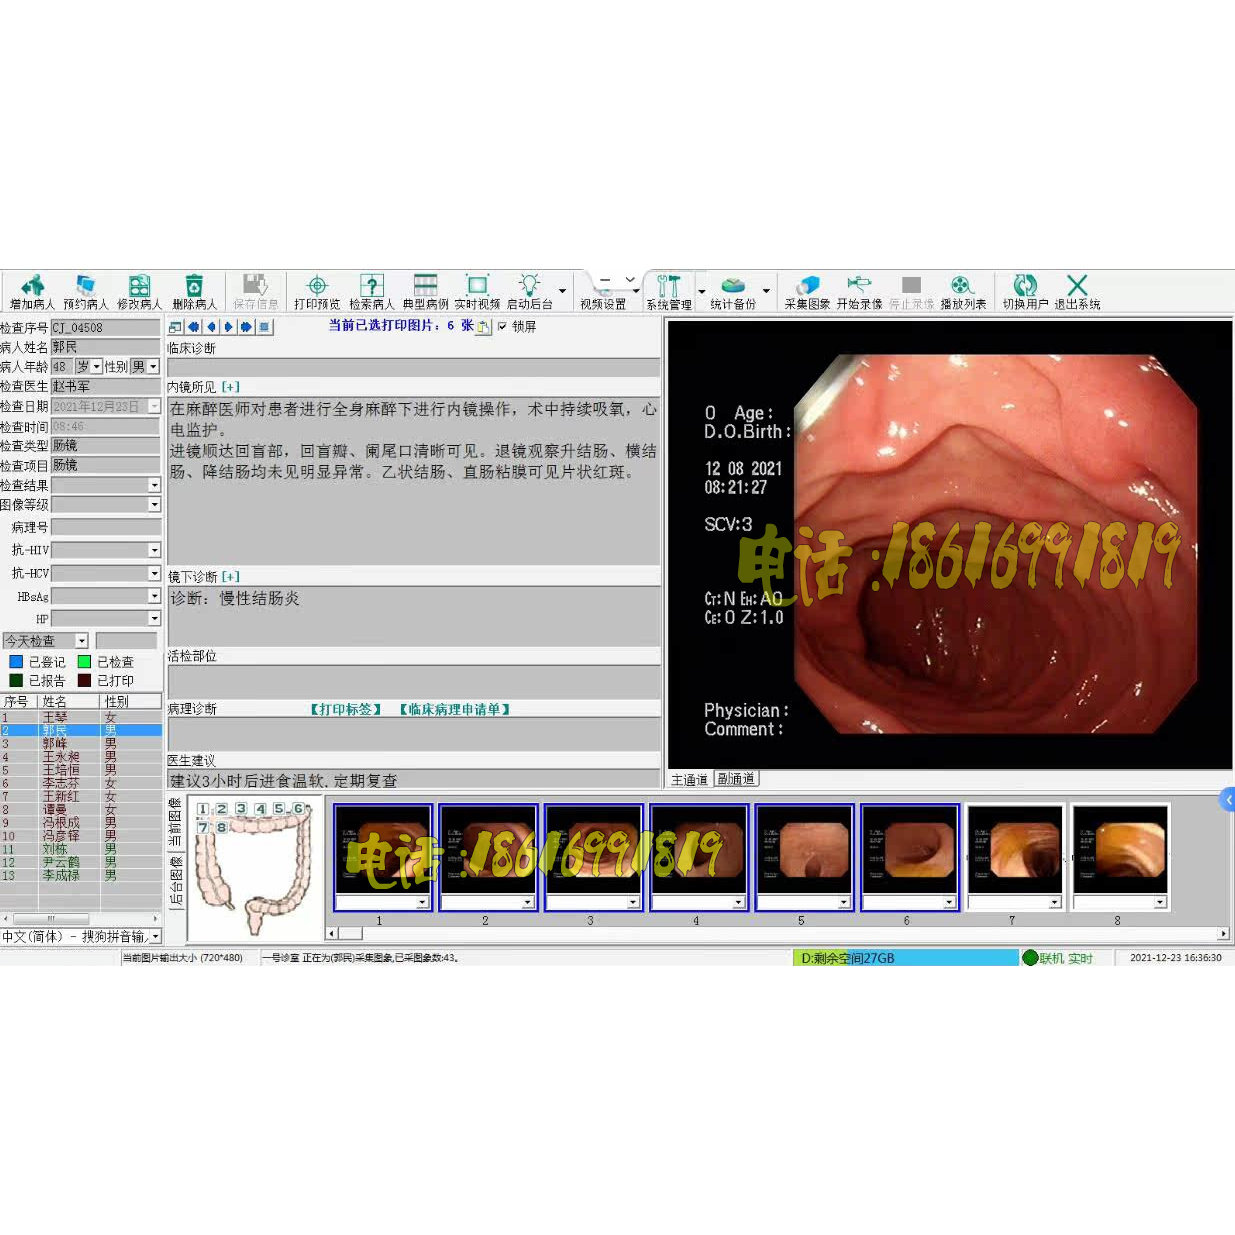Open the 抗-HIV dropdown
This screenshot has width=1235, height=1235.
coord(154,550)
